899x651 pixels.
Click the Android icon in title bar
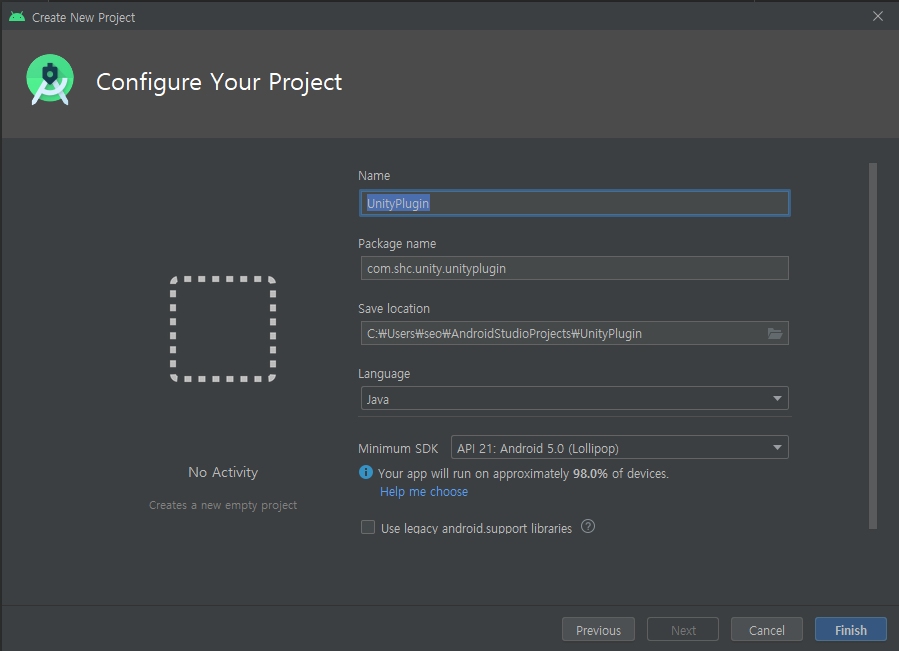click(17, 17)
